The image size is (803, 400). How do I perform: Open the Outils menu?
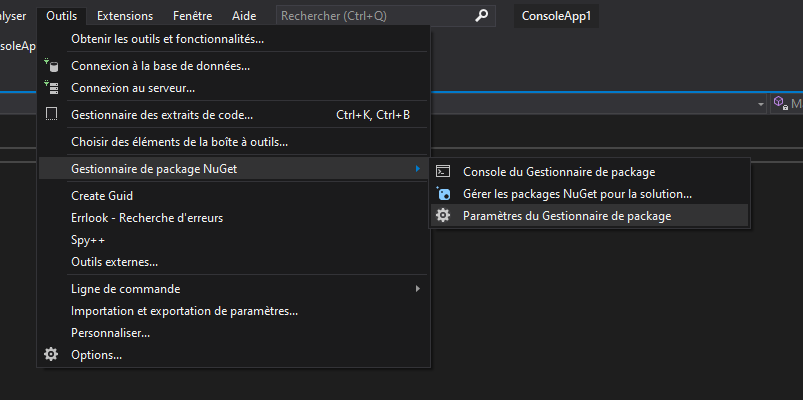pyautogui.click(x=61, y=16)
